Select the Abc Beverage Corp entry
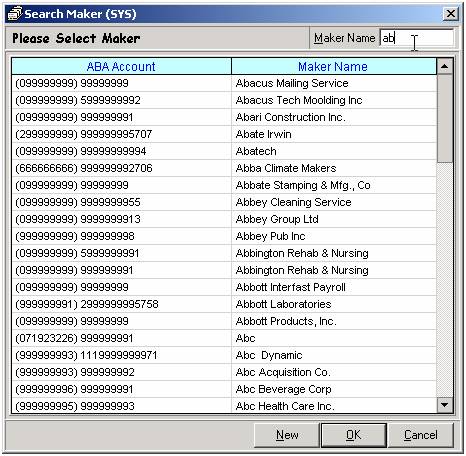The width and height of the screenshot is (466, 456). click(224, 389)
